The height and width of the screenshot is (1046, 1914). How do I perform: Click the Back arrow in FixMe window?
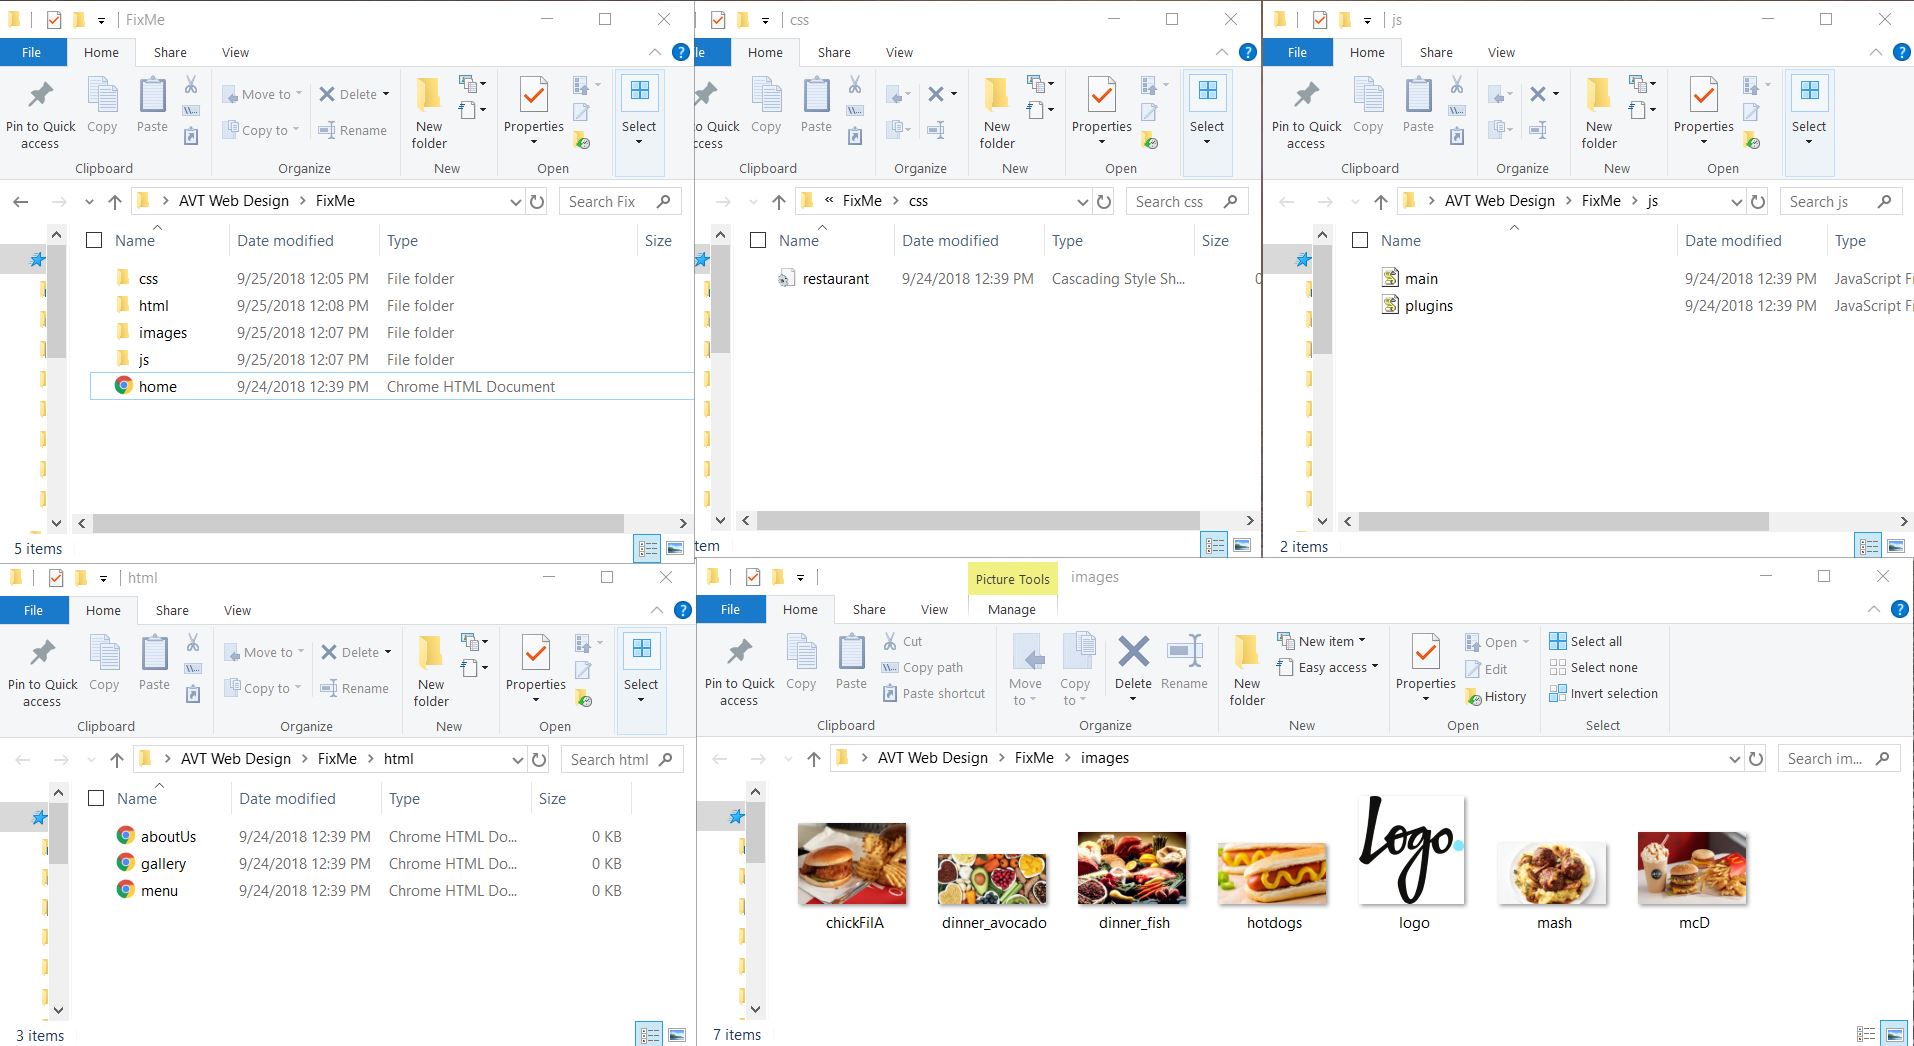click(x=21, y=202)
